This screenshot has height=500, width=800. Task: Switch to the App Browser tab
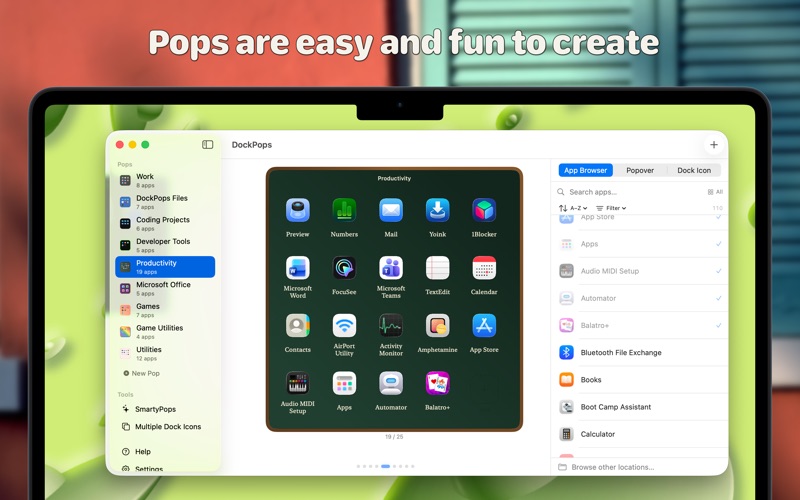[585, 170]
